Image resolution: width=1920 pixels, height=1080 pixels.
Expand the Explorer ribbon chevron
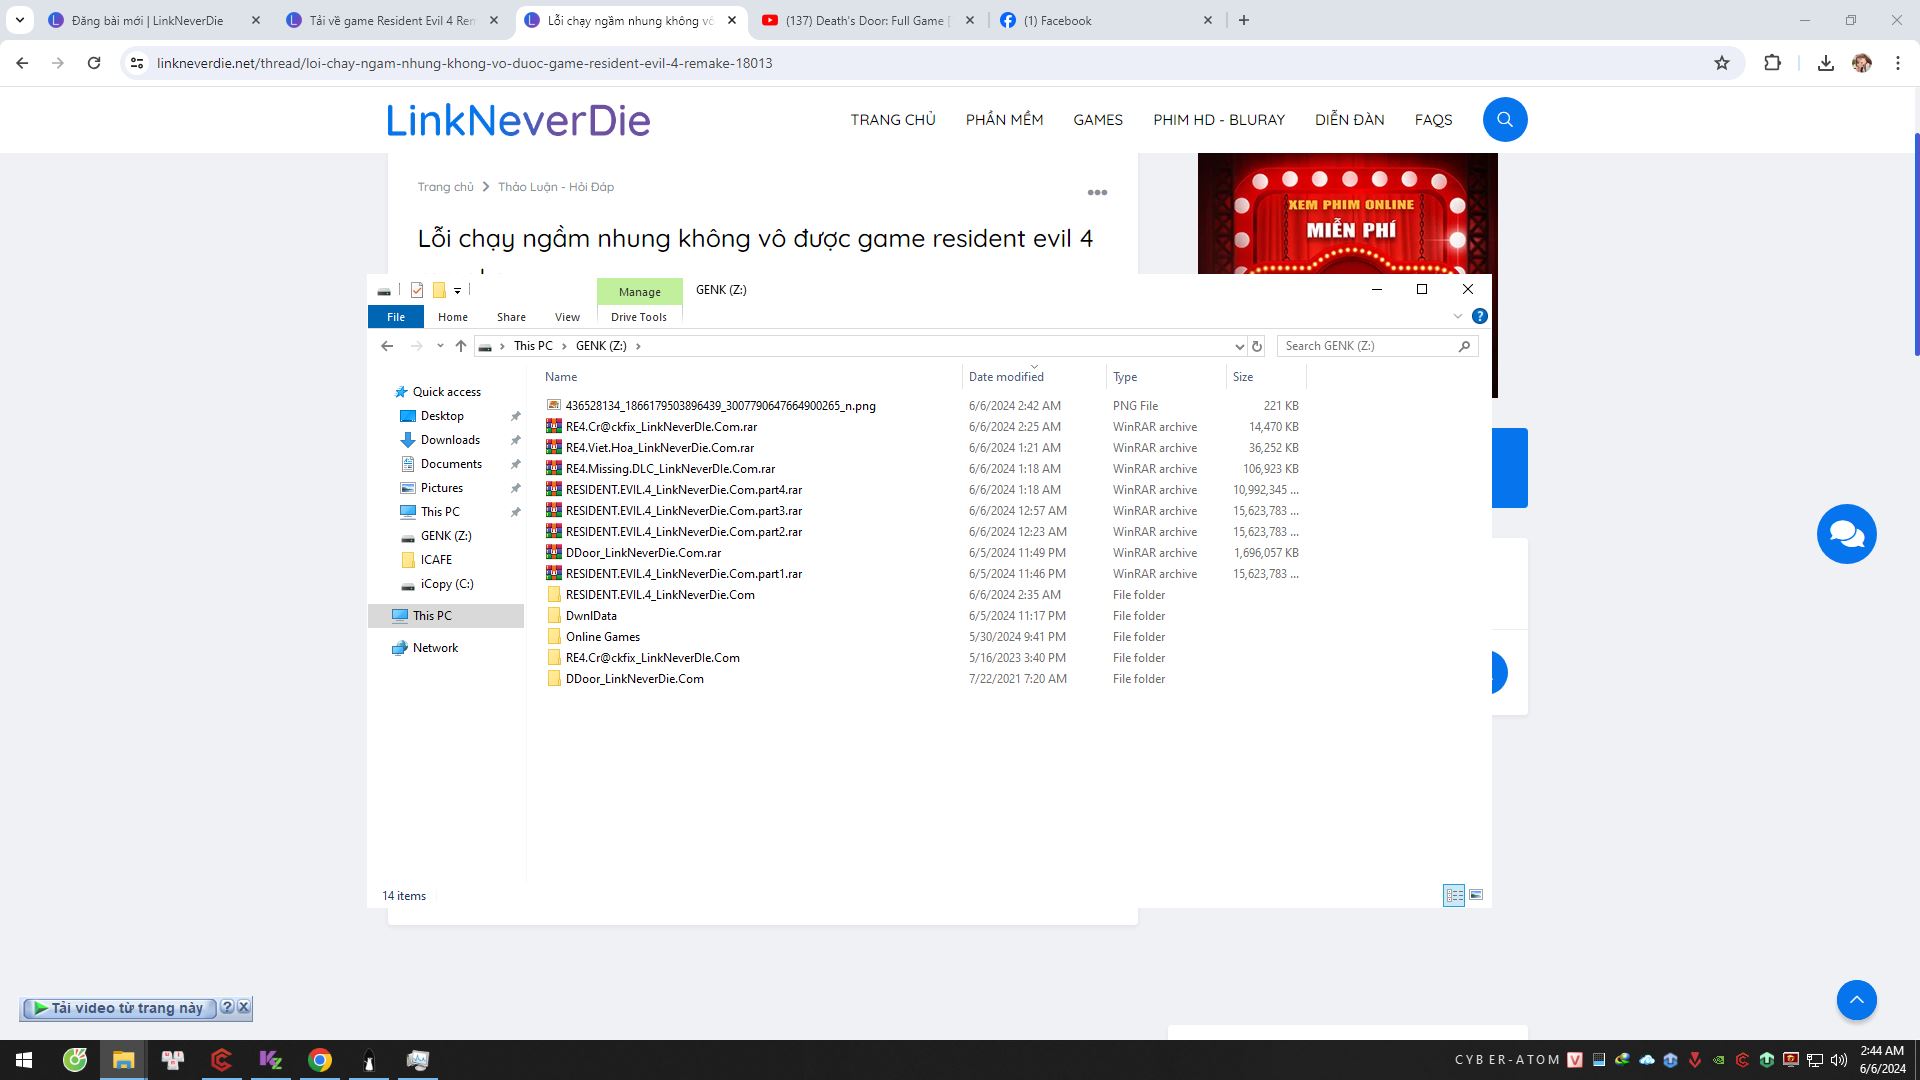click(1457, 316)
